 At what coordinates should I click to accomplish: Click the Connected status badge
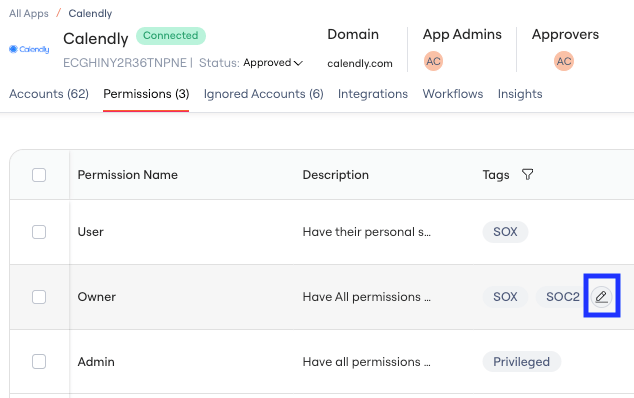[171, 36]
